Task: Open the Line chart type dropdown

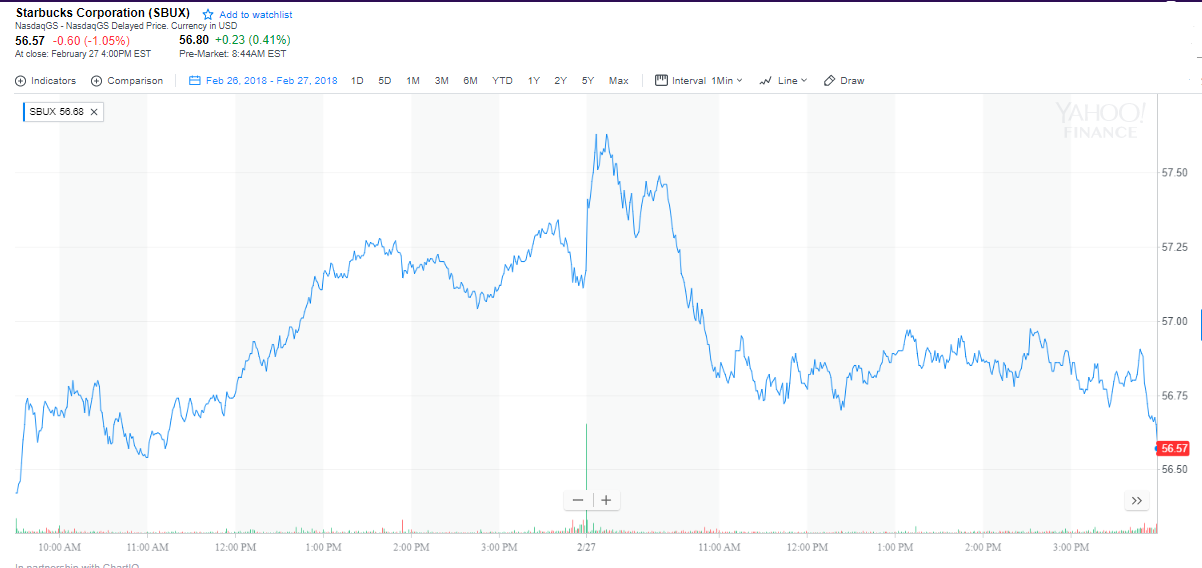Action: (x=783, y=81)
